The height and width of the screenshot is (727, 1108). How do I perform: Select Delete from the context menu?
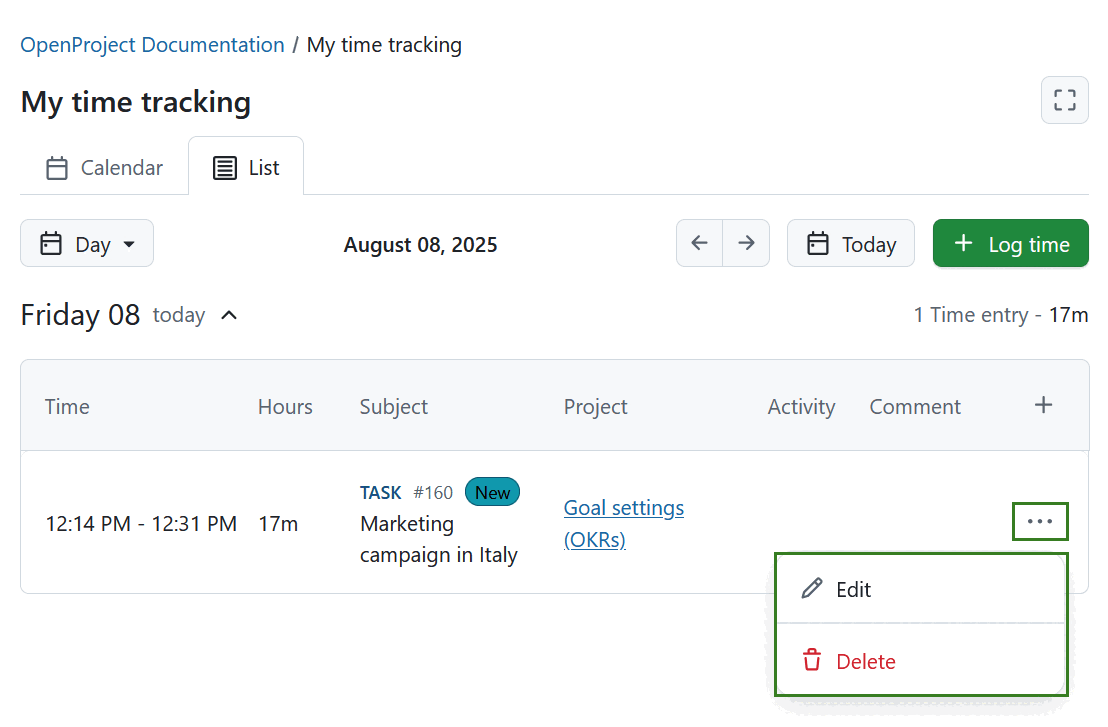pos(866,661)
